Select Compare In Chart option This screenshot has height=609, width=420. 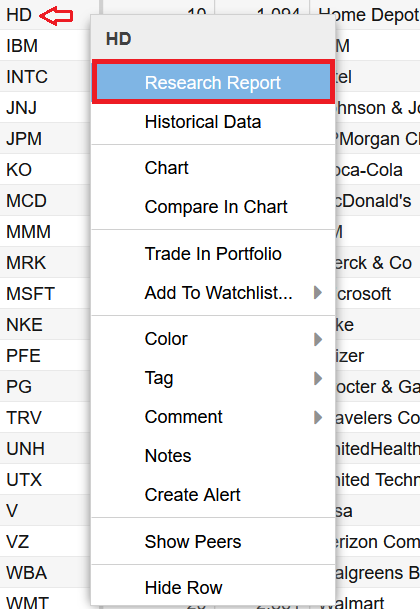(213, 207)
